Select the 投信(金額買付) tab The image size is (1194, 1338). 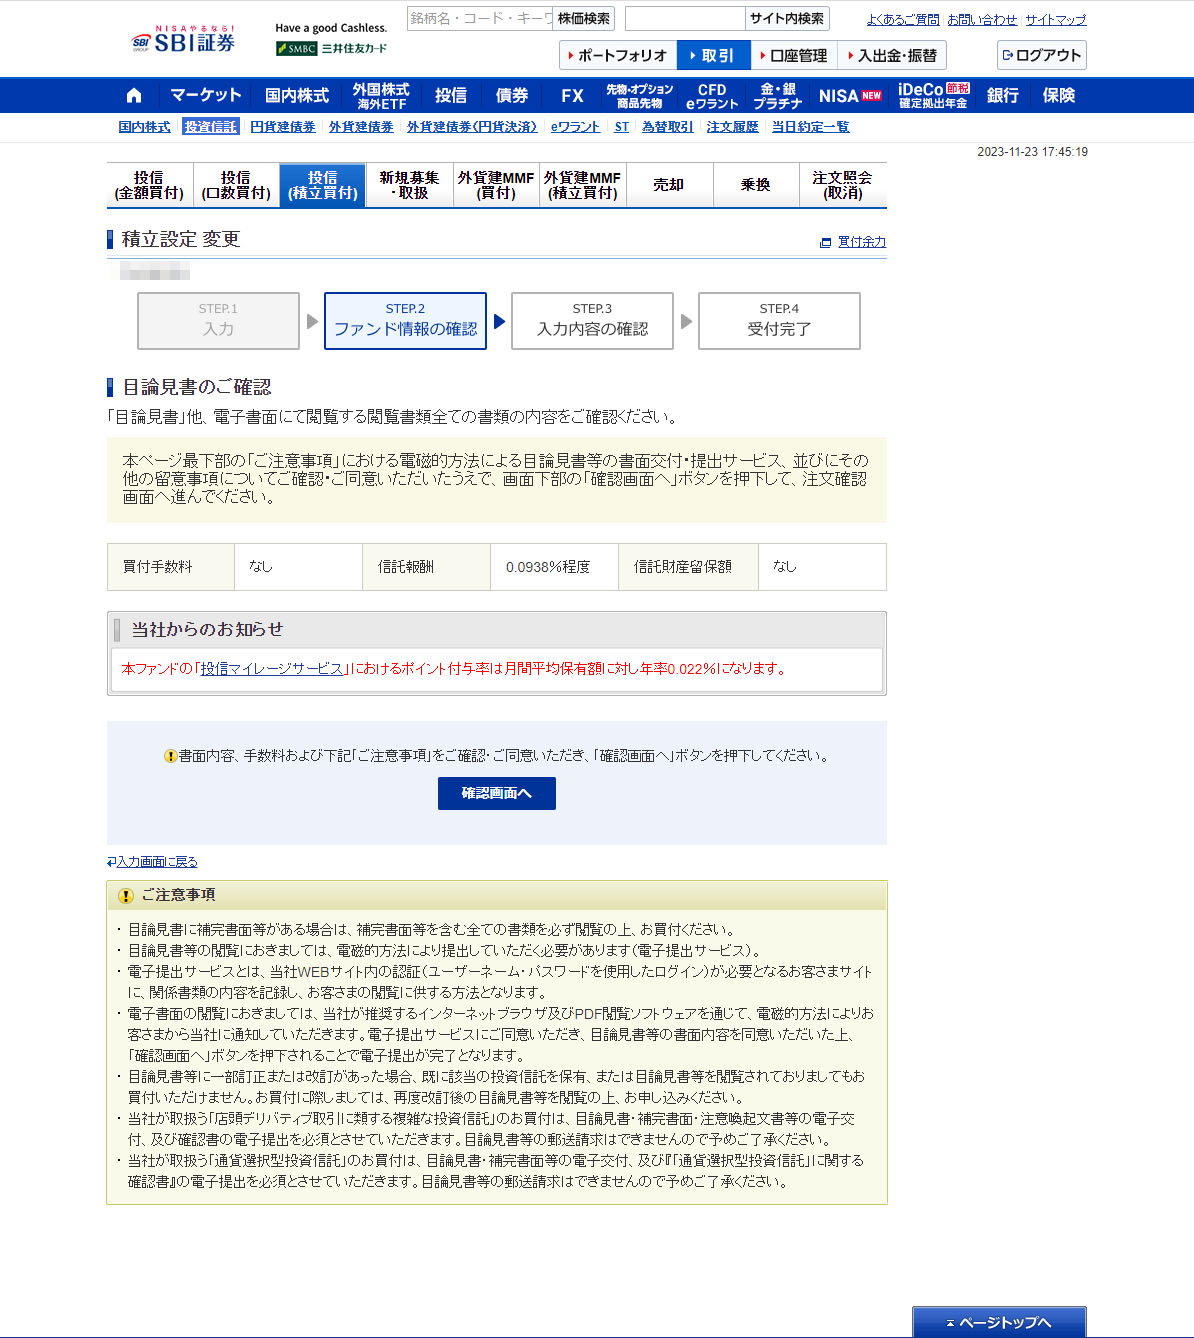tap(149, 186)
